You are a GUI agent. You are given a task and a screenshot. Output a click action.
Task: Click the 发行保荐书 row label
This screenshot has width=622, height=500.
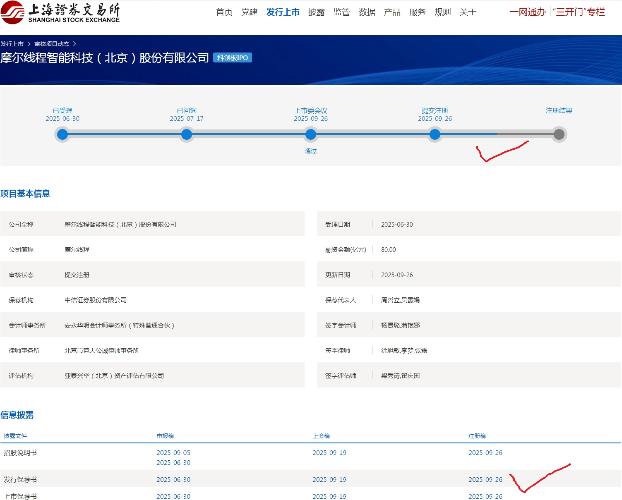pyautogui.click(x=20, y=480)
